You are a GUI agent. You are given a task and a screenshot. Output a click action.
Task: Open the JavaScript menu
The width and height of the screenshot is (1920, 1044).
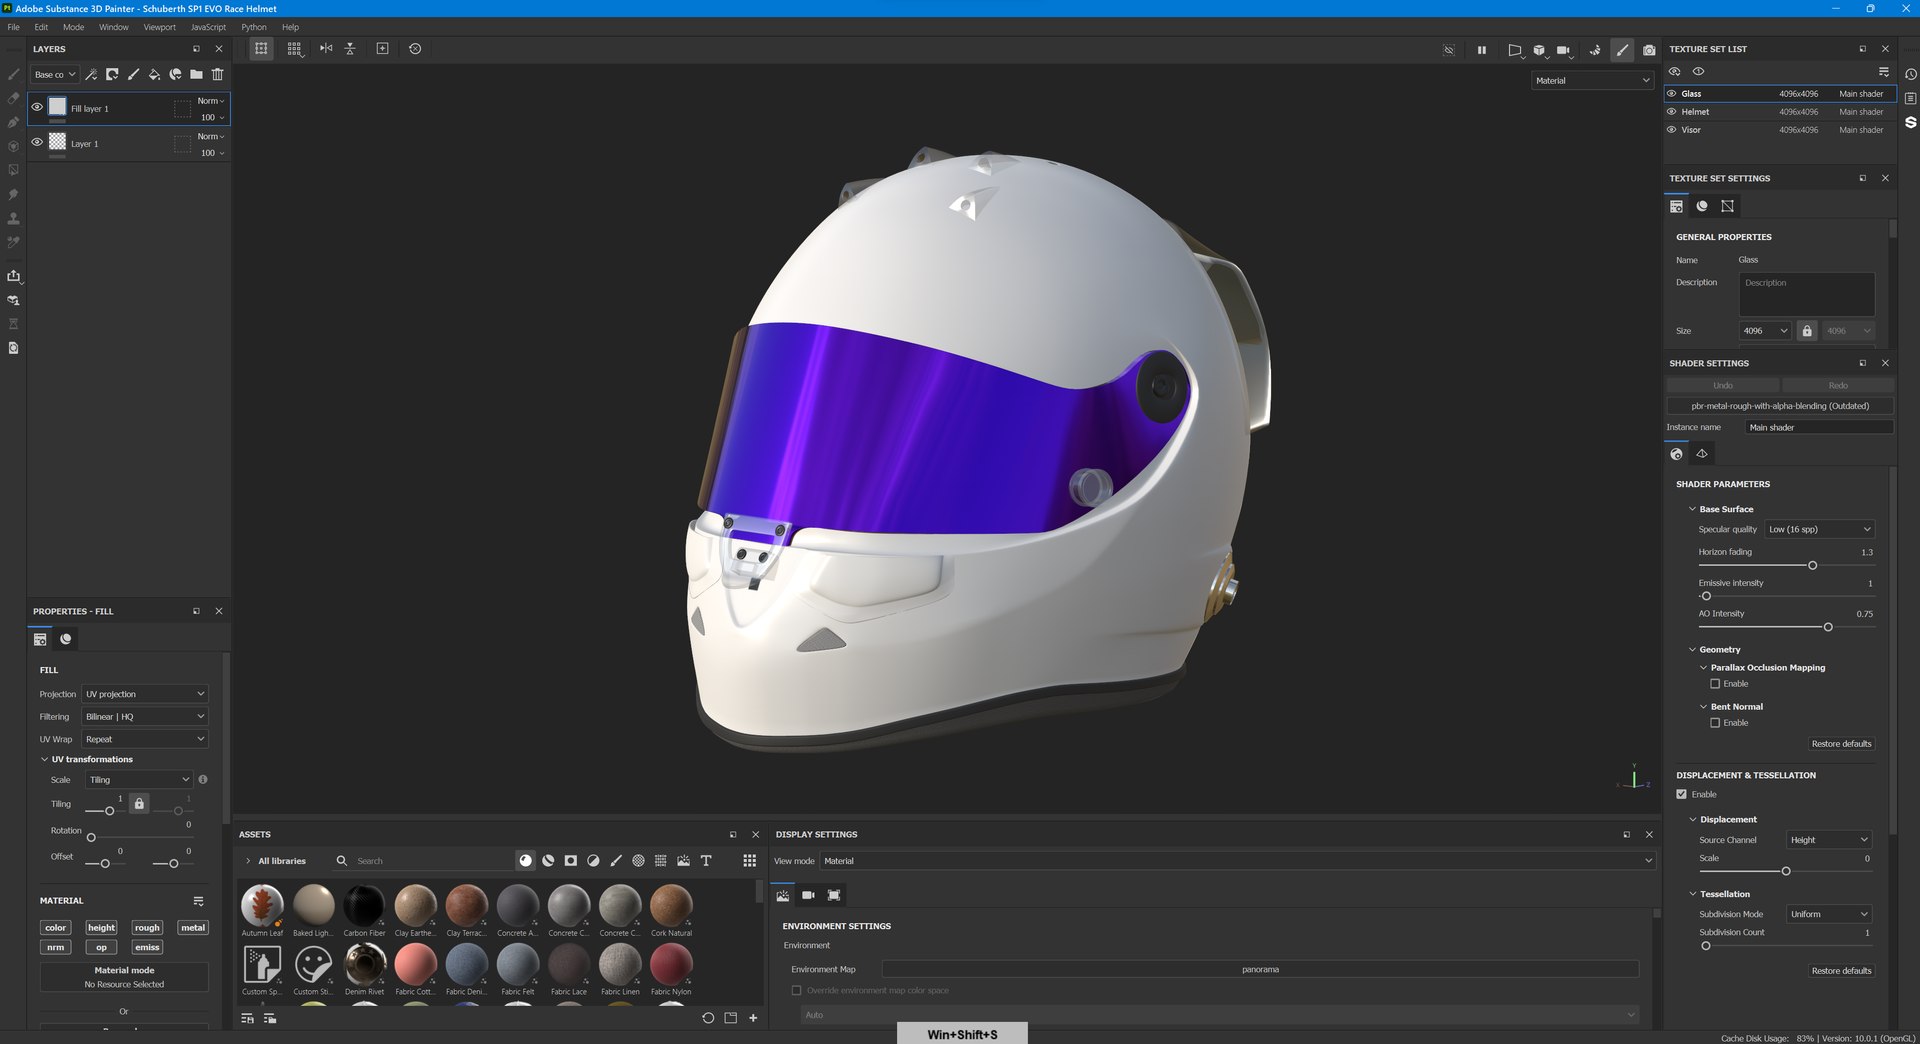coord(208,27)
